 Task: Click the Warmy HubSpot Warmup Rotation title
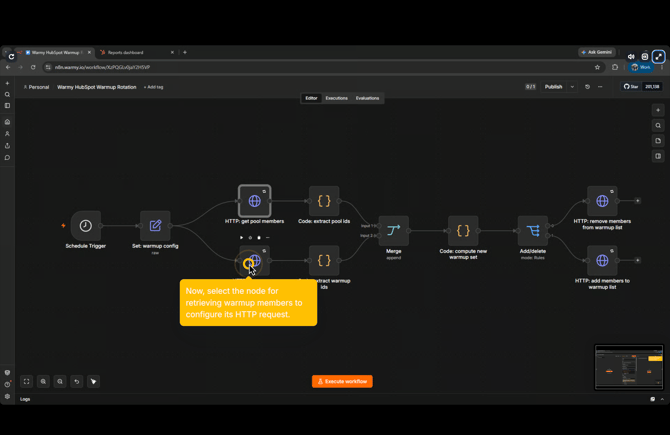coord(97,87)
